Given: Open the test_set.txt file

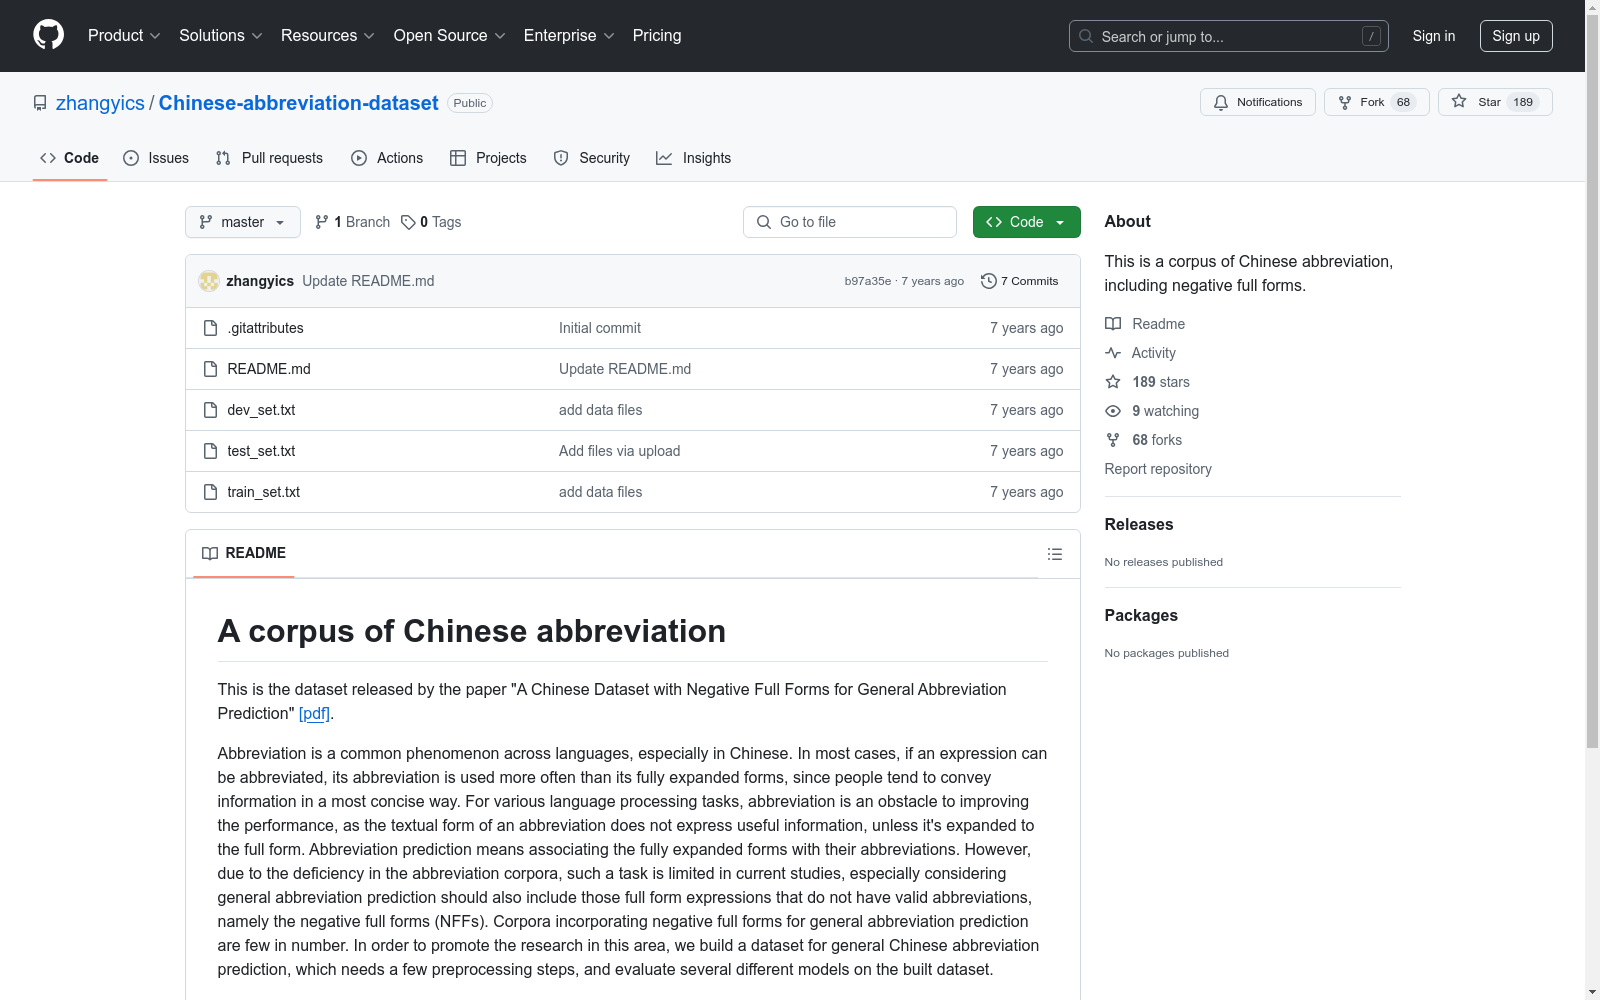Looking at the screenshot, I should 261,451.
